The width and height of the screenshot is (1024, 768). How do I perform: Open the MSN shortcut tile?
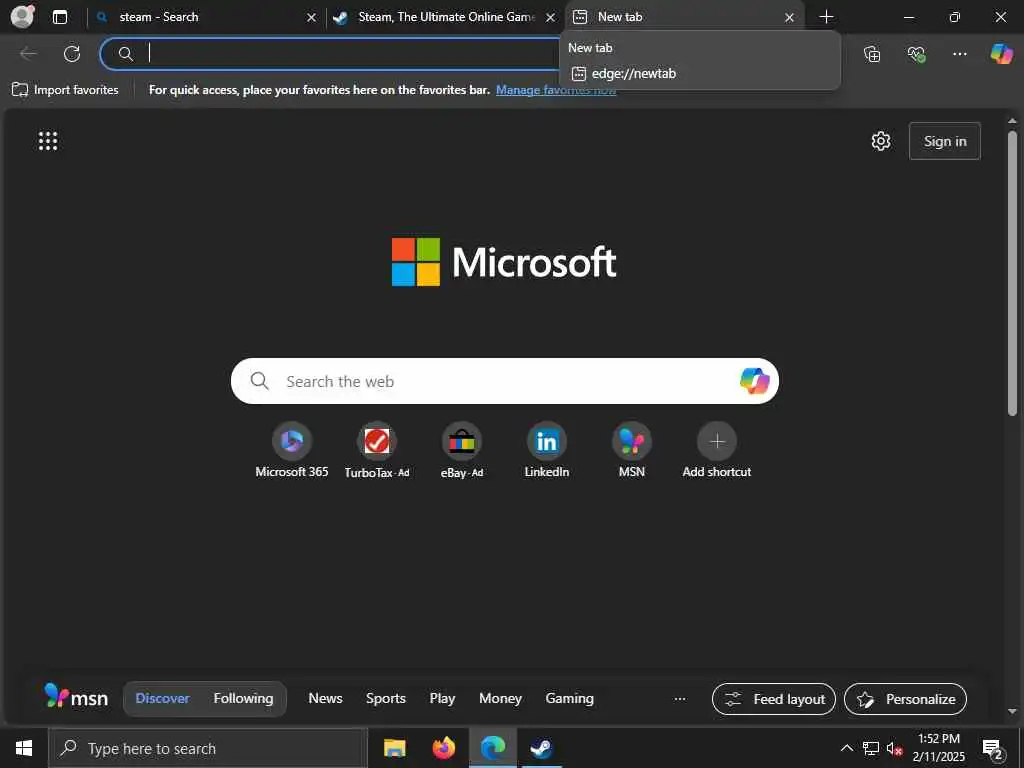coord(632,451)
